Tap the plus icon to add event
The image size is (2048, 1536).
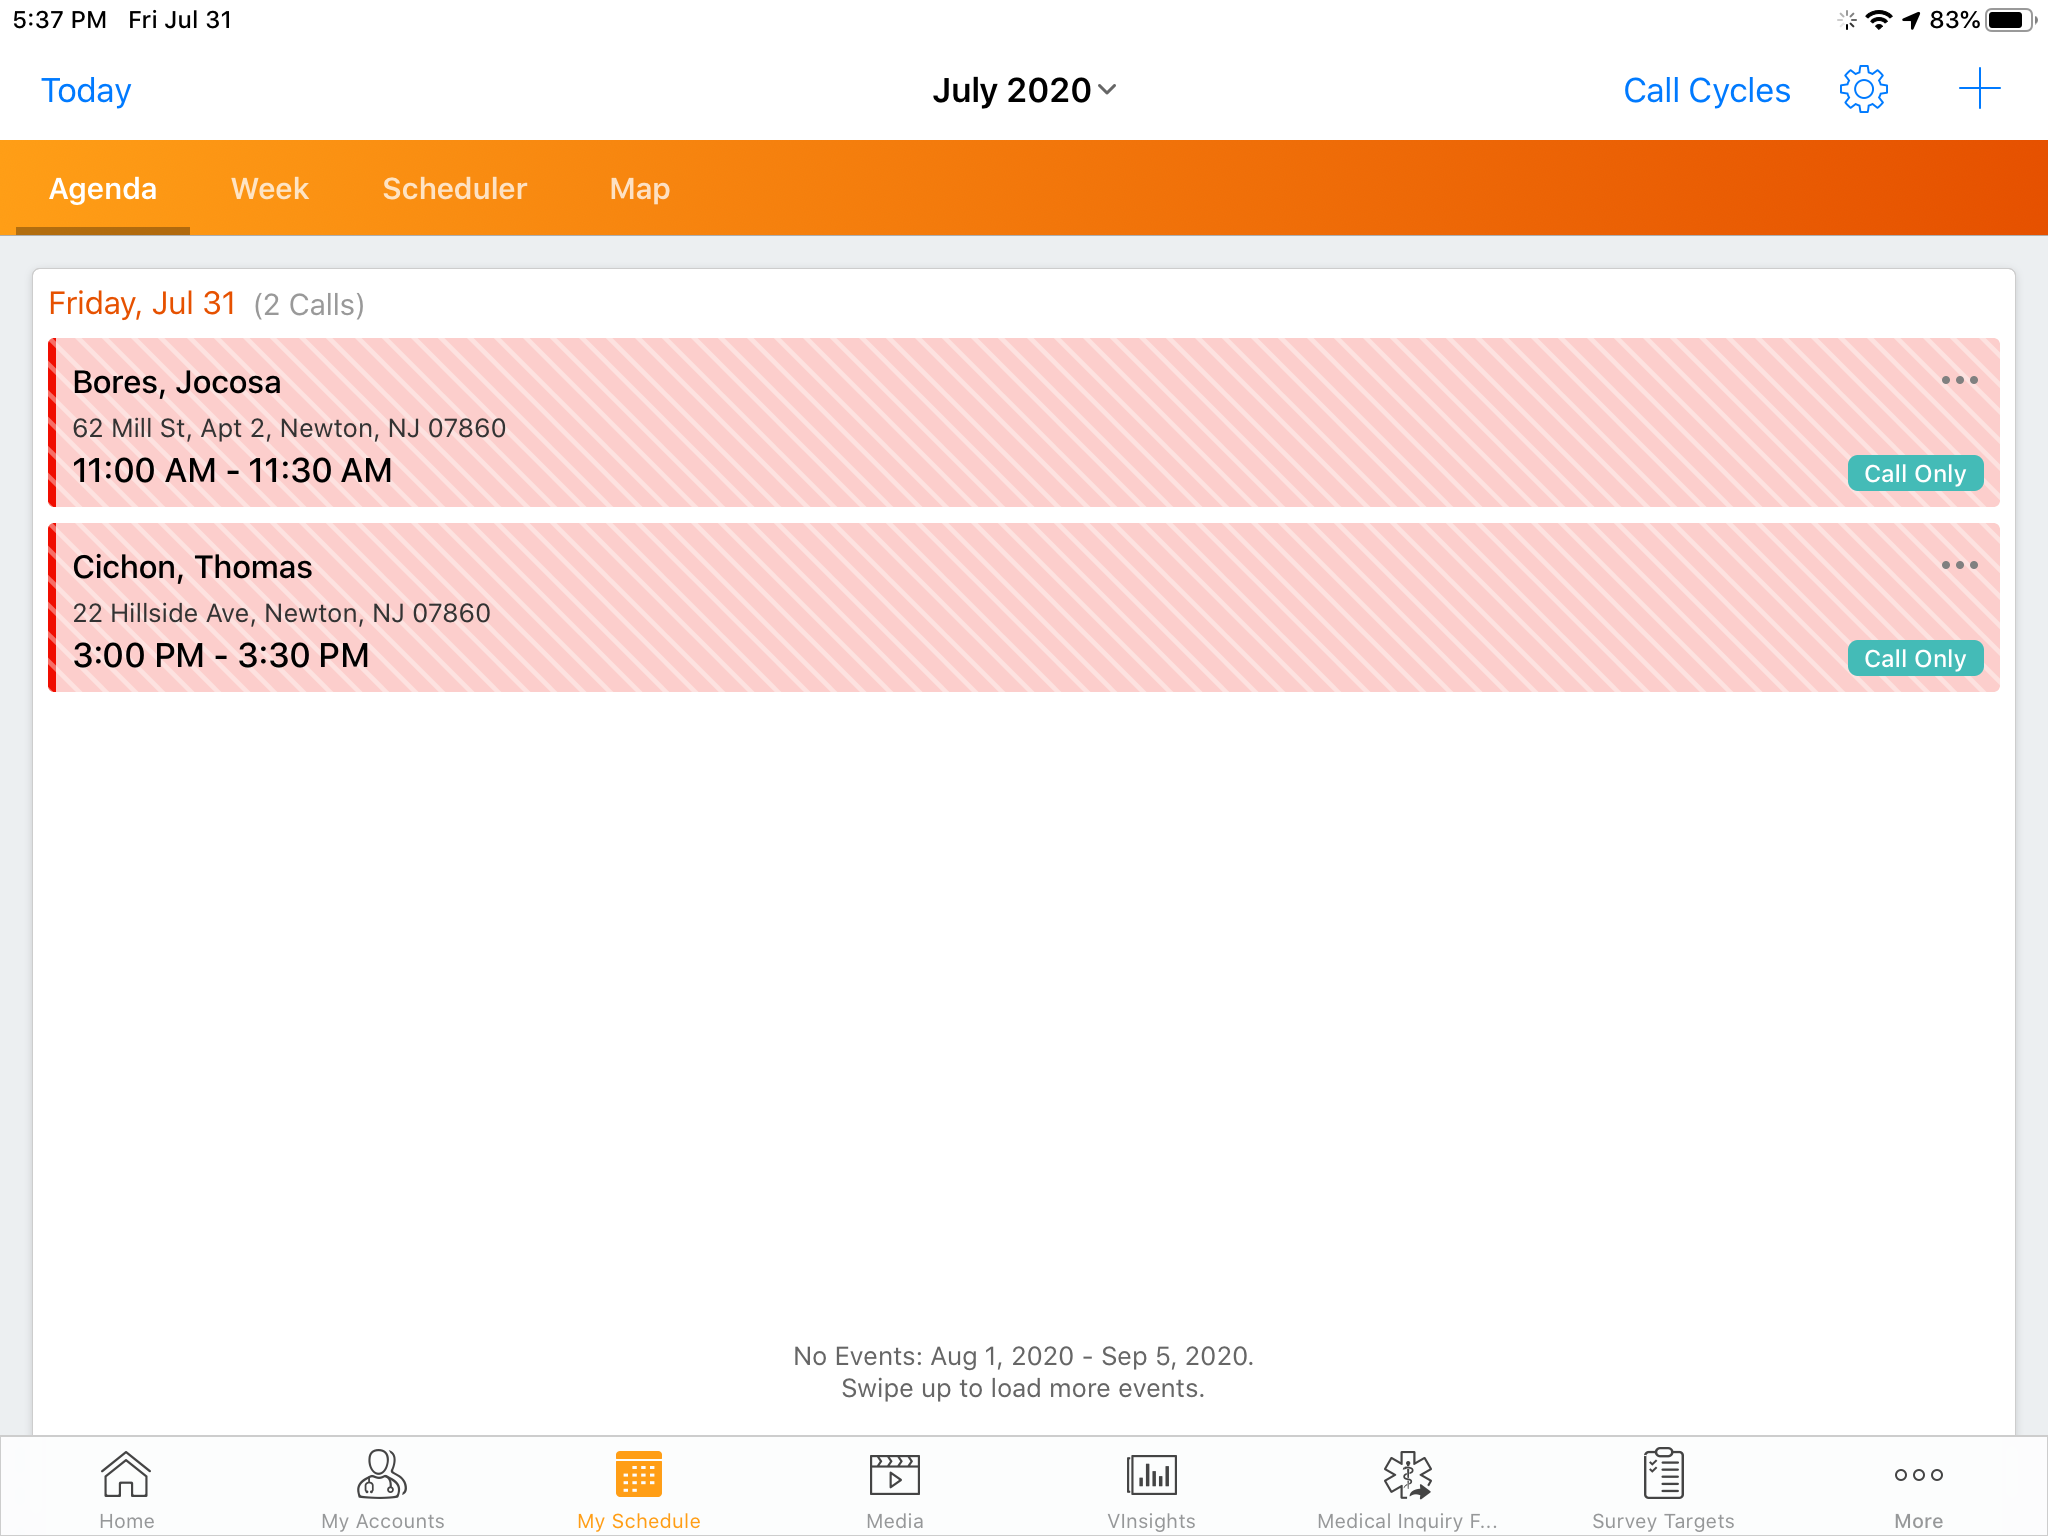[1978, 90]
